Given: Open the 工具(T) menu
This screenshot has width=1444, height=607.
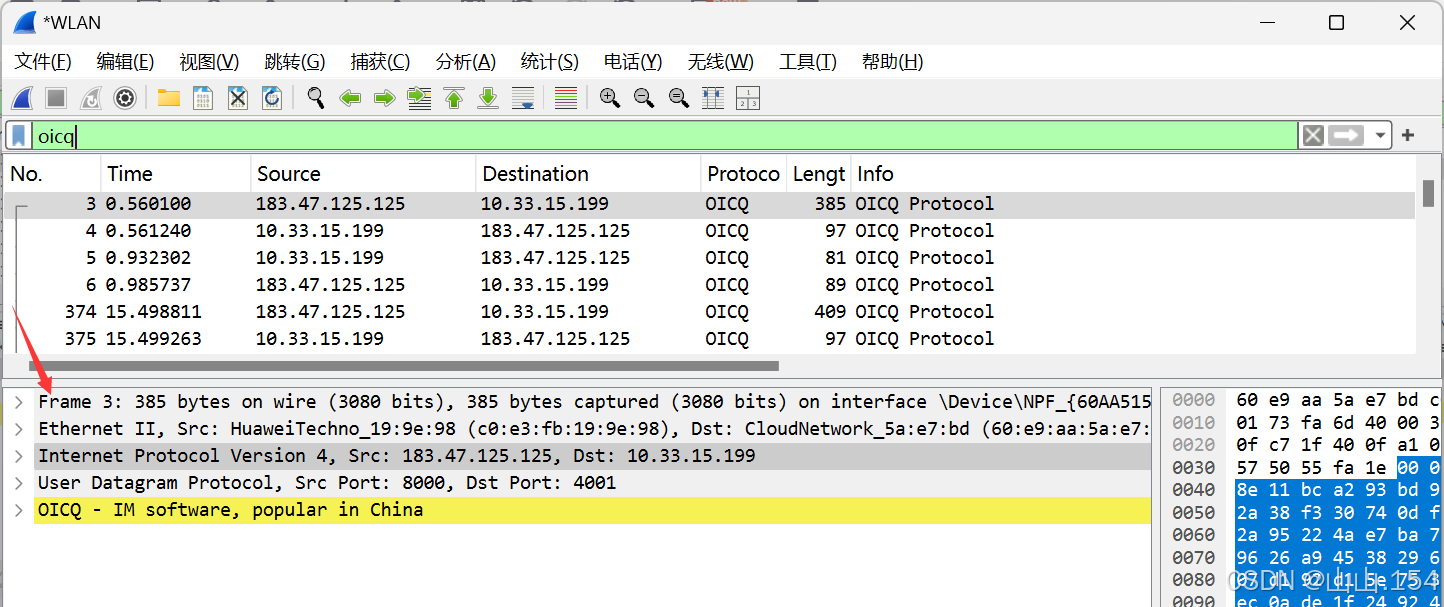Looking at the screenshot, I should coord(808,62).
